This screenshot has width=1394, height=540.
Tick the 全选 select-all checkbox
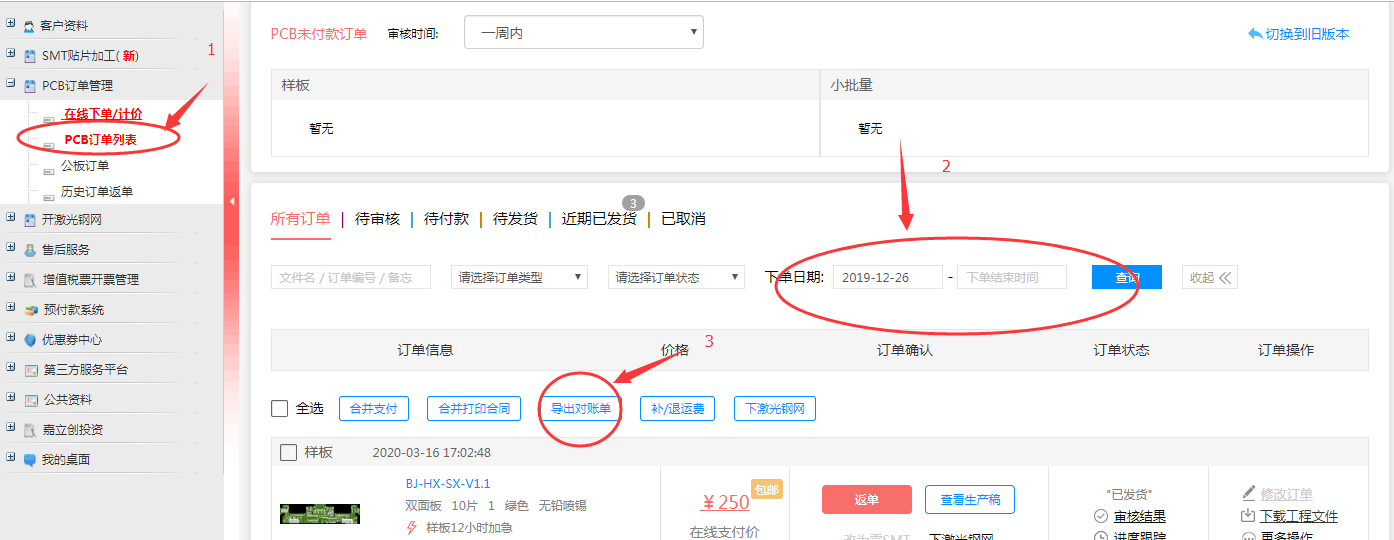tap(280, 408)
